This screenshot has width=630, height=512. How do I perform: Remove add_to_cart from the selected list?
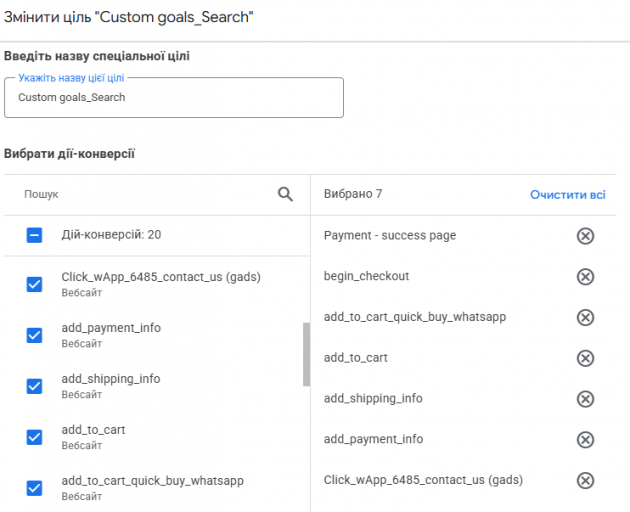[585, 358]
